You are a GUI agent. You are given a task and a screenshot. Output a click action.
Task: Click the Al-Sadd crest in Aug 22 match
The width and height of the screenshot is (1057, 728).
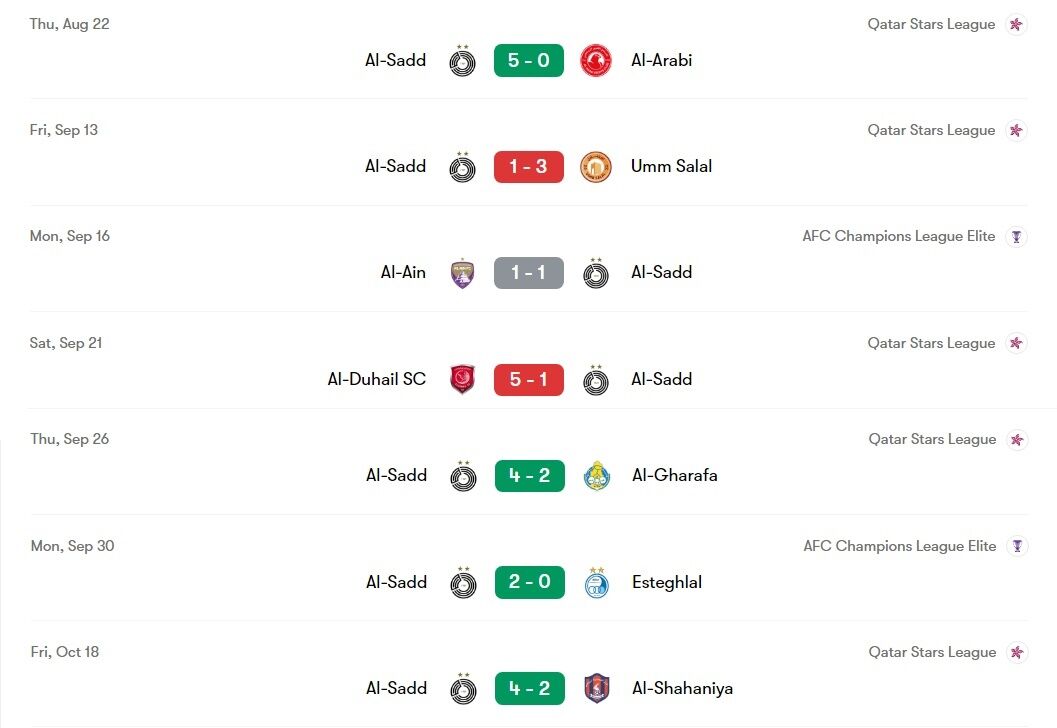point(462,61)
